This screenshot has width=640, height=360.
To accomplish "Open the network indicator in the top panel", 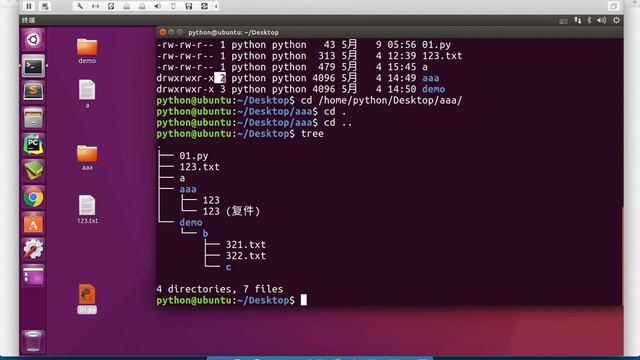I will (578, 20).
